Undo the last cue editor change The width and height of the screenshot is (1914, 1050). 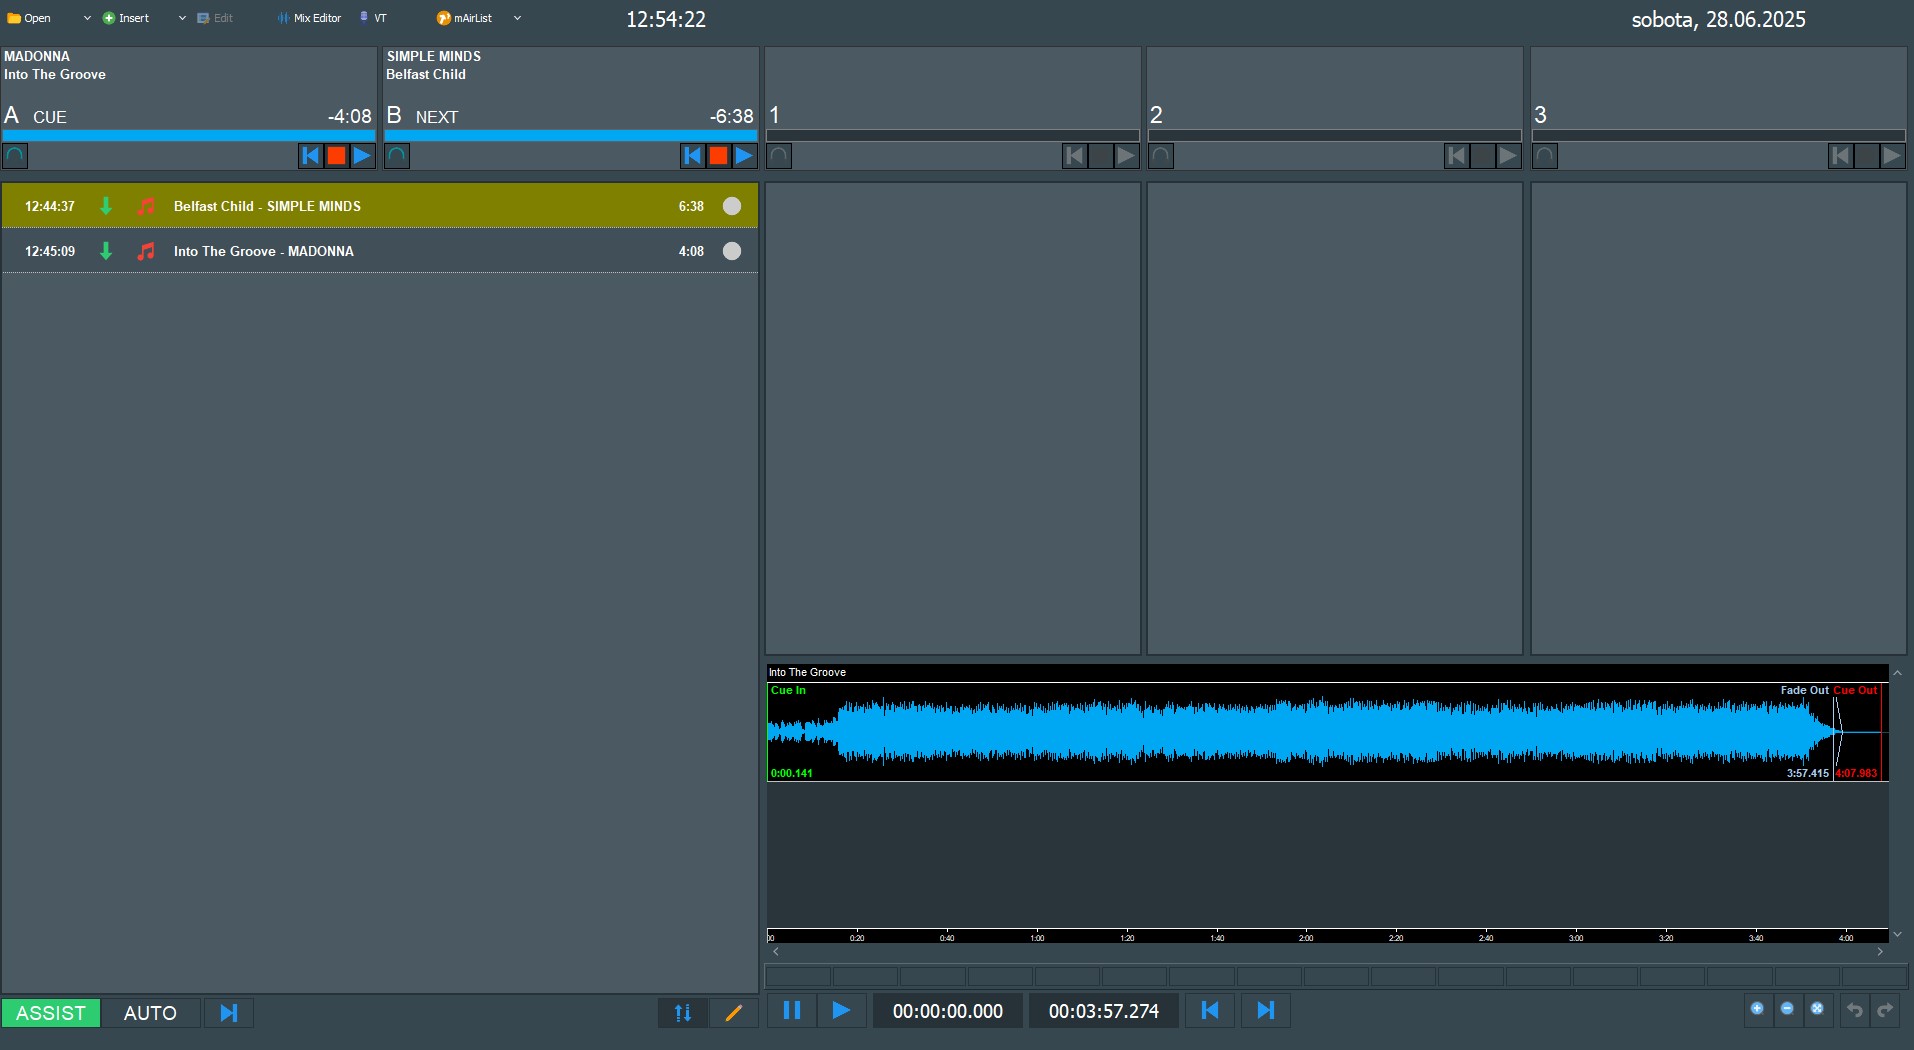[x=1855, y=1010]
